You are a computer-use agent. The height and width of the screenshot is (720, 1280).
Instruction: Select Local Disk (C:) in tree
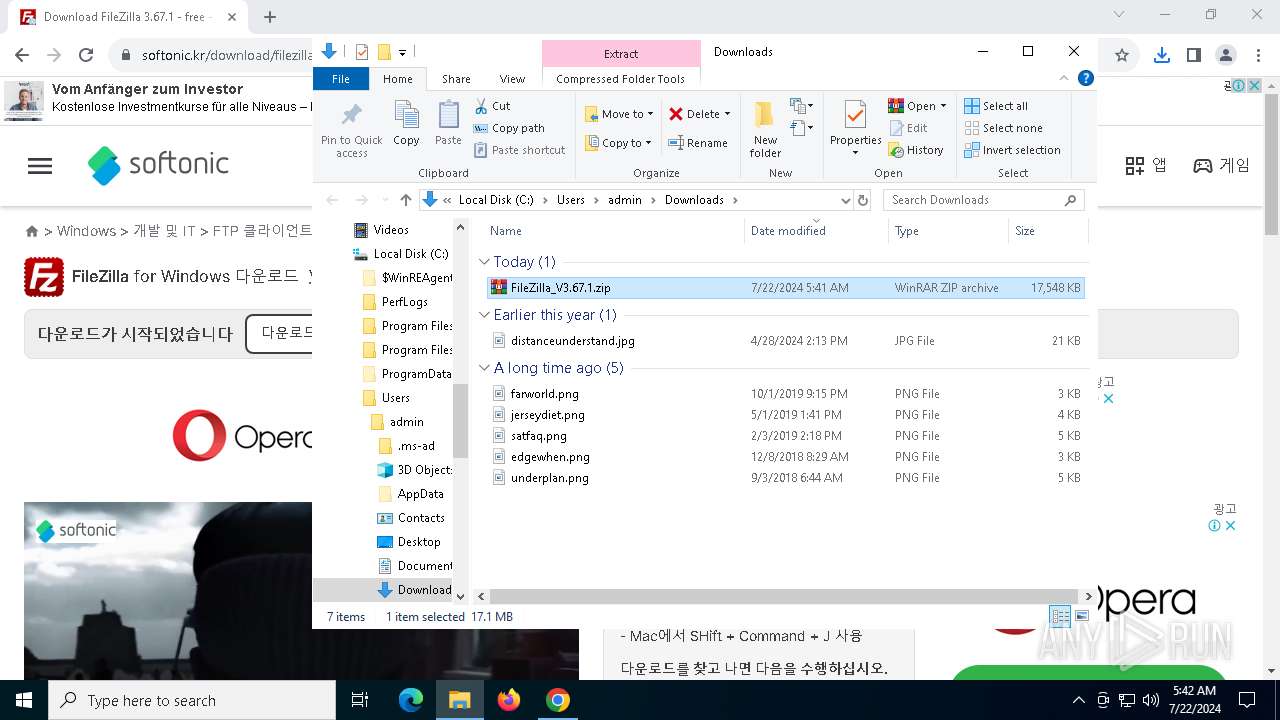[401, 254]
